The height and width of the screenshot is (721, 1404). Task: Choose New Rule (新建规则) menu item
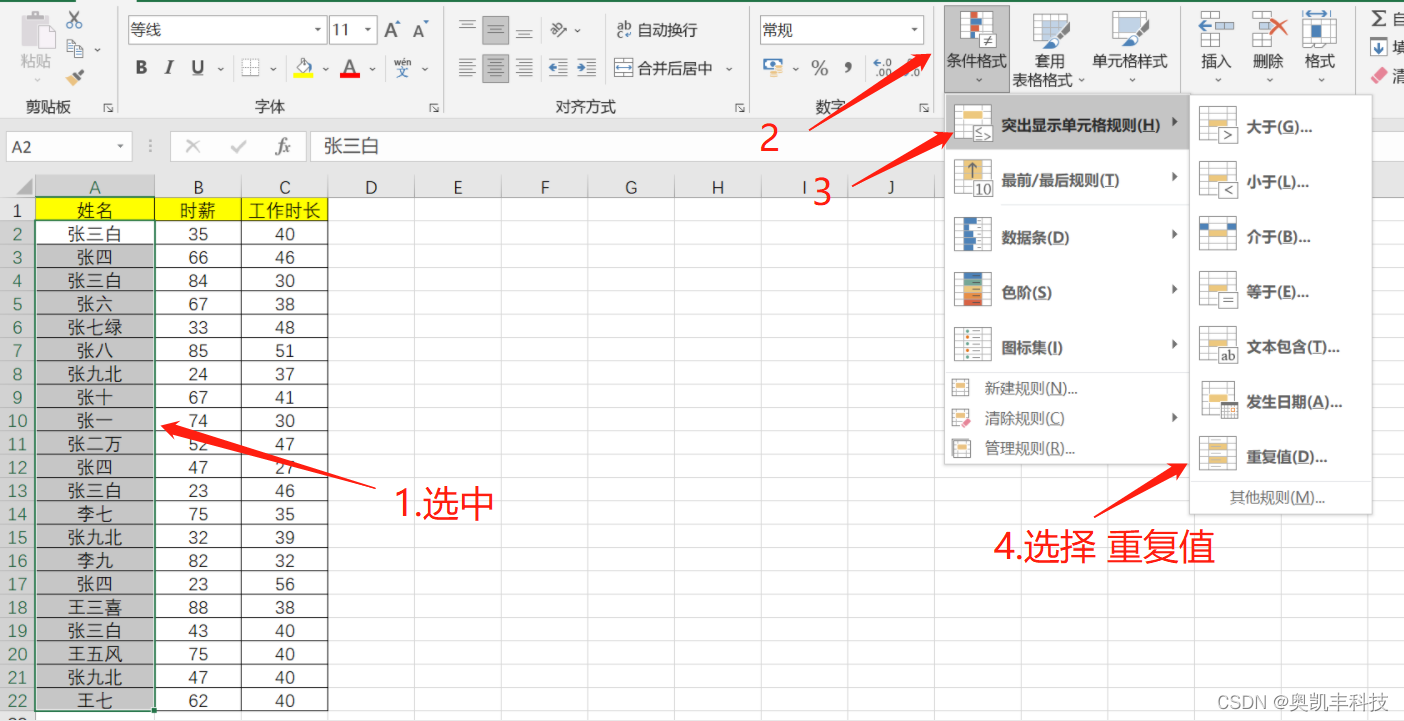[1067, 388]
